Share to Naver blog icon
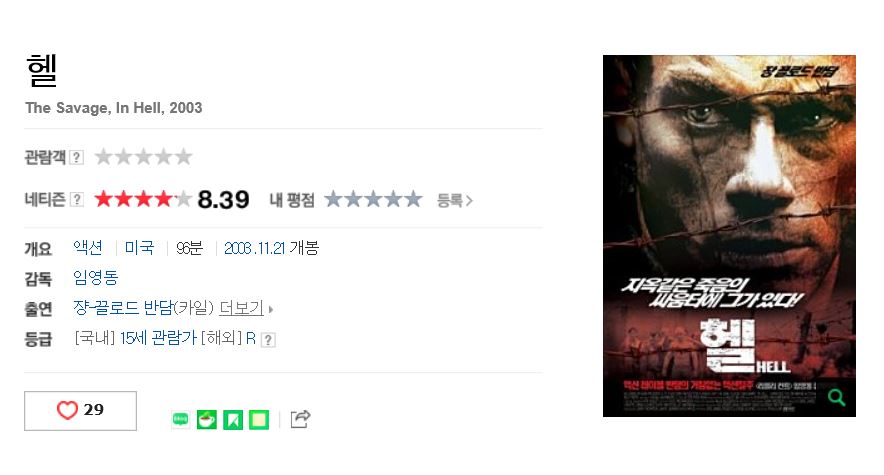Screen dimensions: 884x475 [x=180, y=419]
